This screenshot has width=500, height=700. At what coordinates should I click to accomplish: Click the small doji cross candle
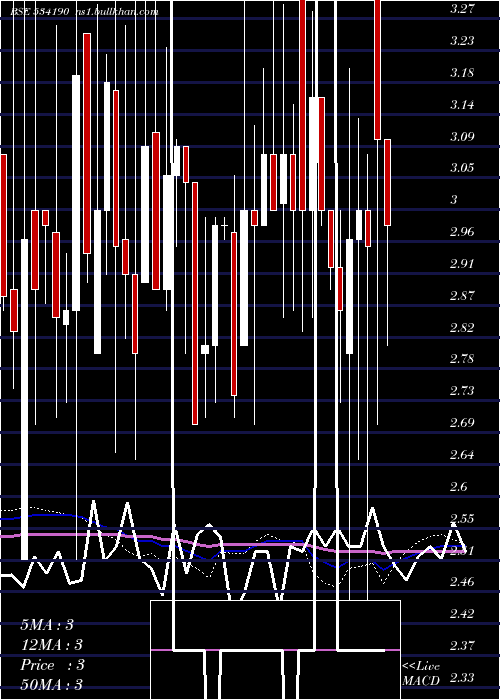(x=224, y=225)
